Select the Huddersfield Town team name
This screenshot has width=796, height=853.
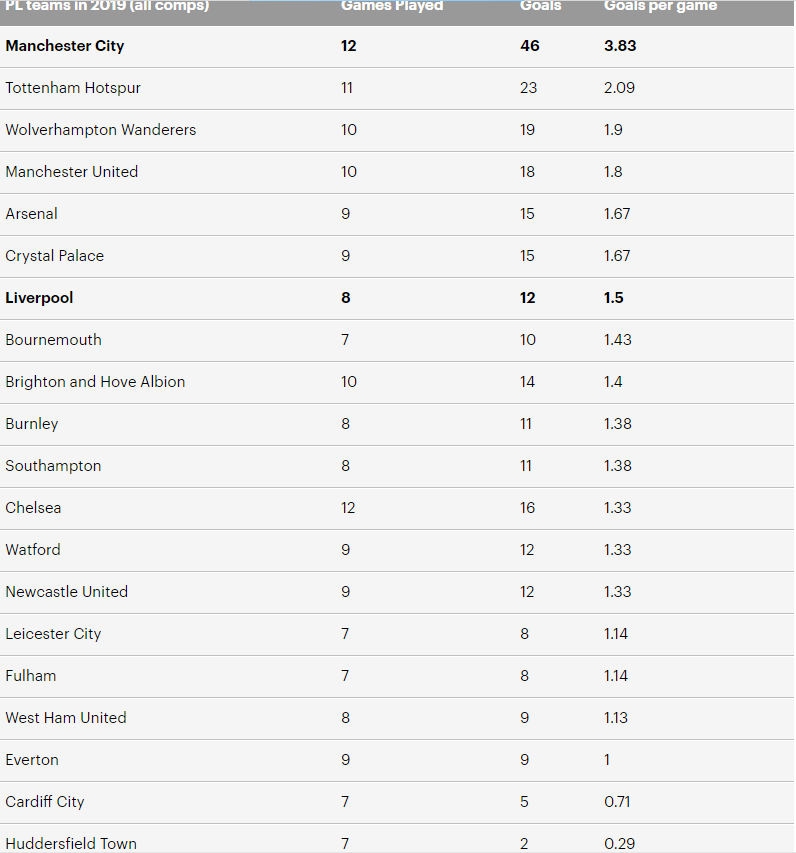(71, 843)
